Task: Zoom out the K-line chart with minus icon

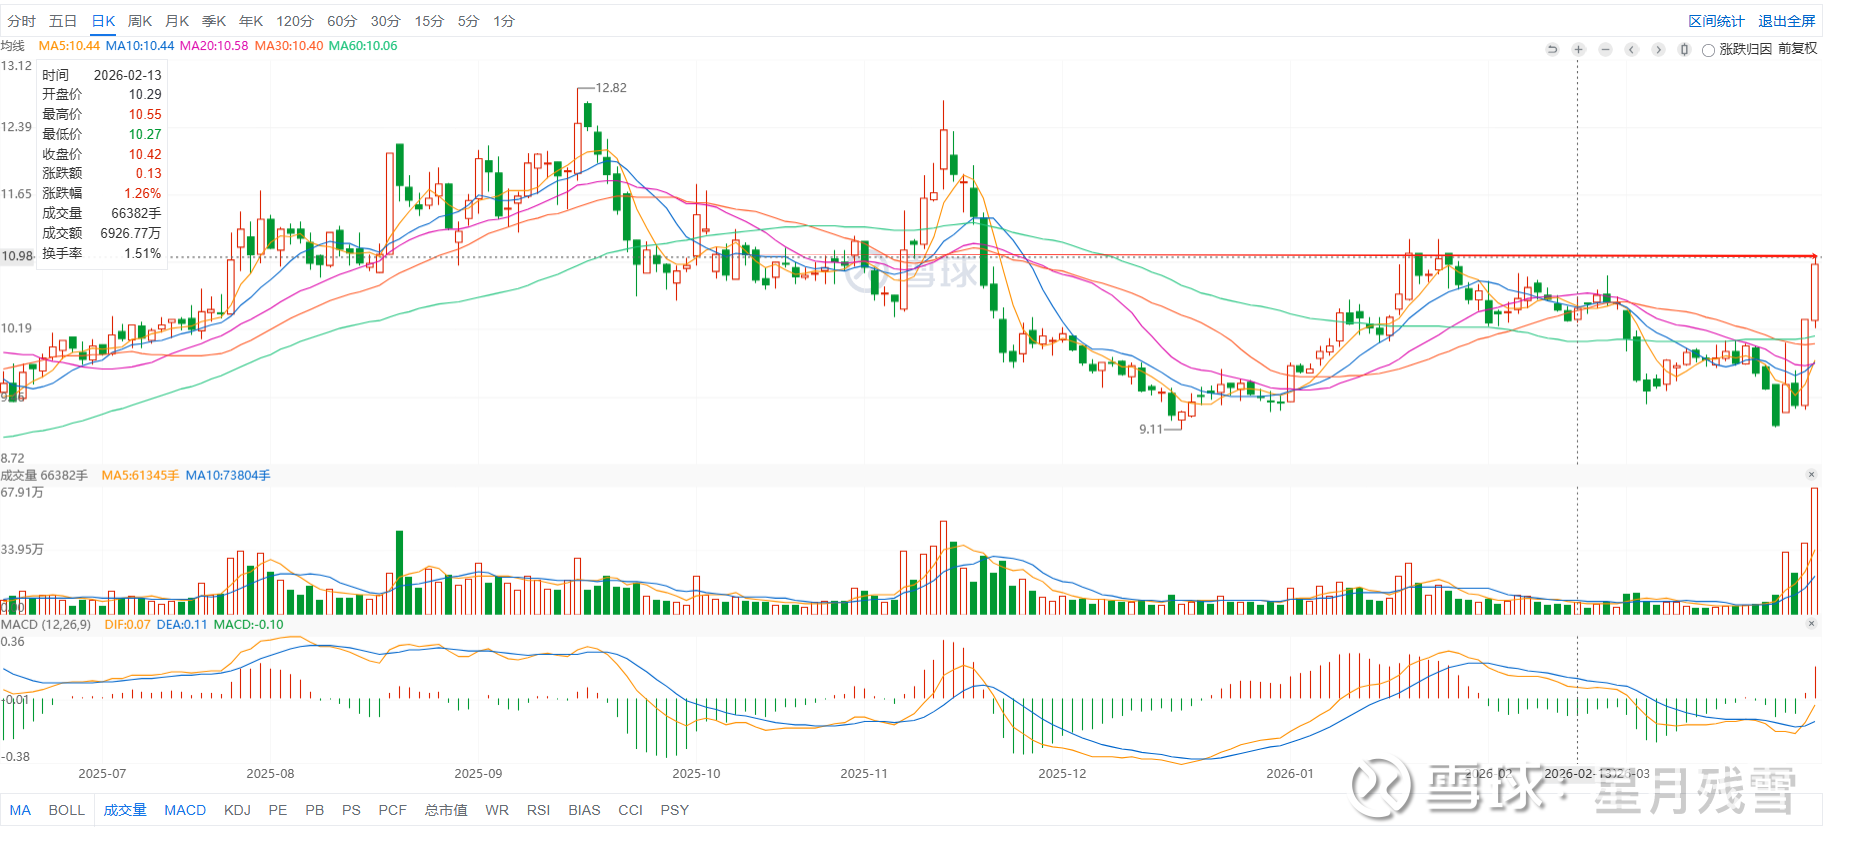Action: pyautogui.click(x=1605, y=49)
